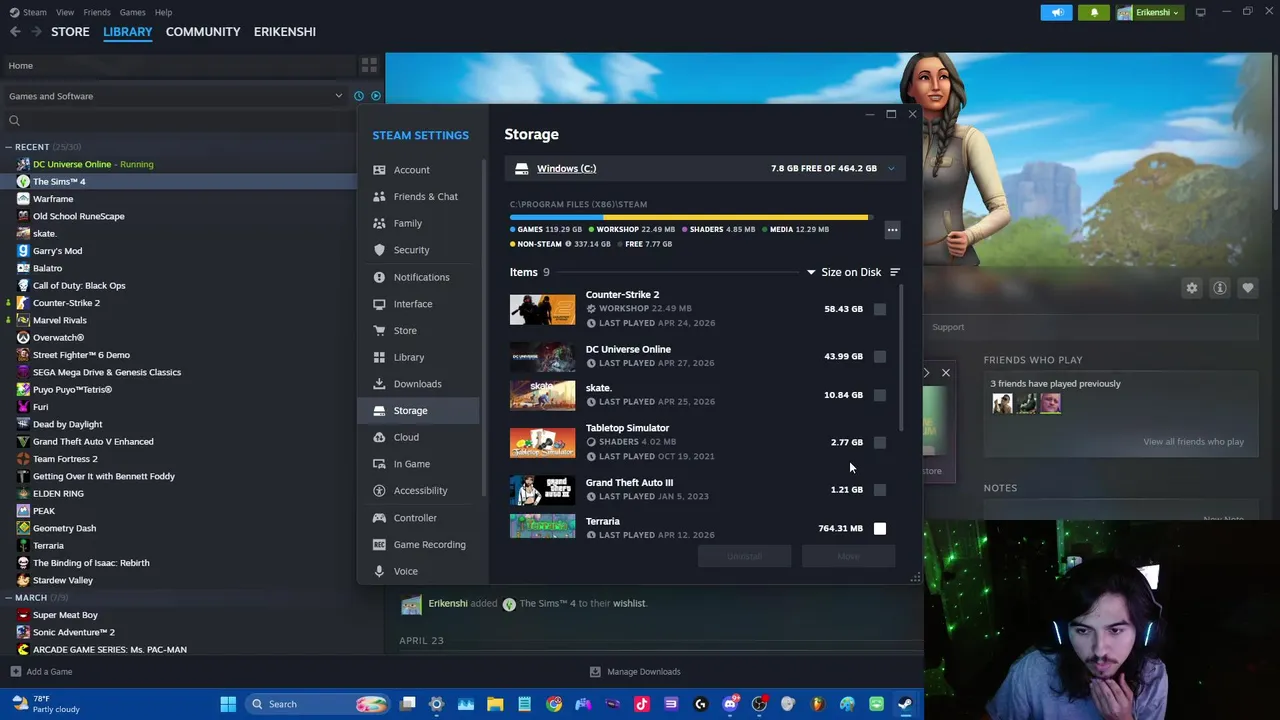Open the ERIKENSHI profile tab
Image resolution: width=1280 pixels, height=720 pixels.
(x=285, y=32)
